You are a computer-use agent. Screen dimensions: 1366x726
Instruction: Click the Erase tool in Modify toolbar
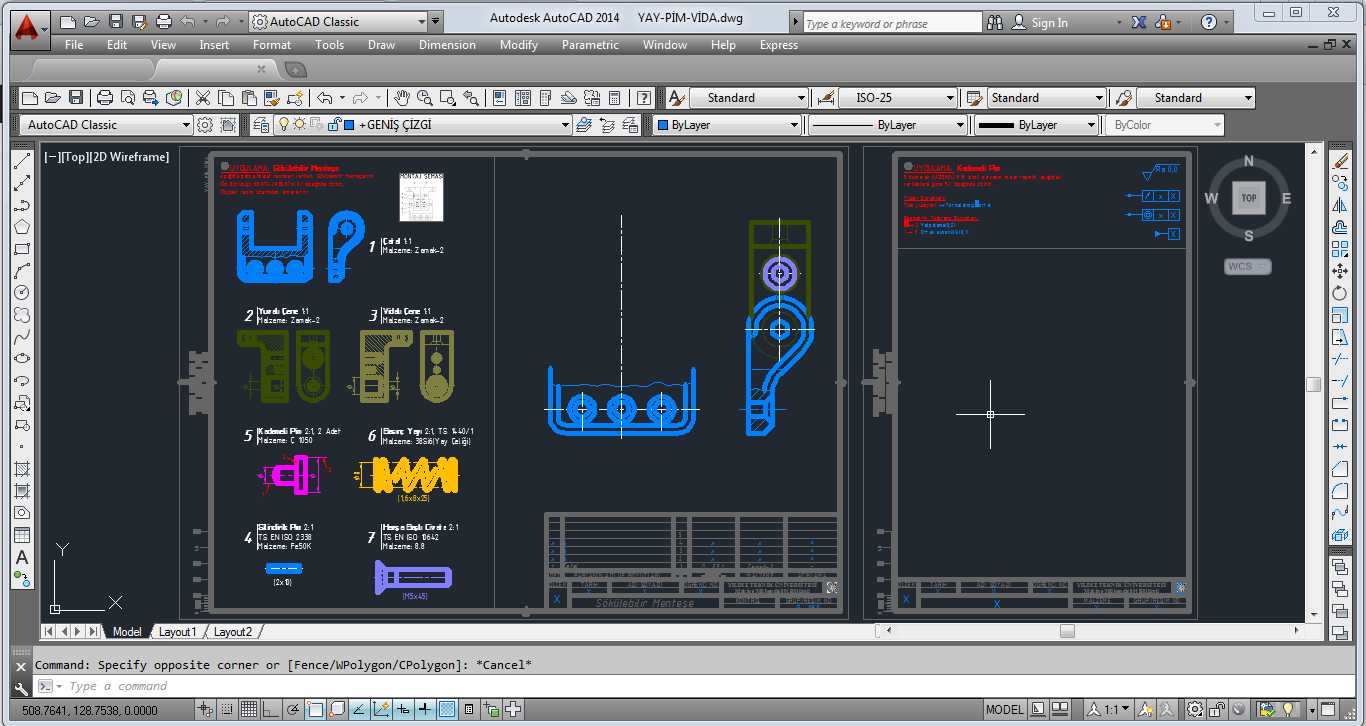(1340, 162)
